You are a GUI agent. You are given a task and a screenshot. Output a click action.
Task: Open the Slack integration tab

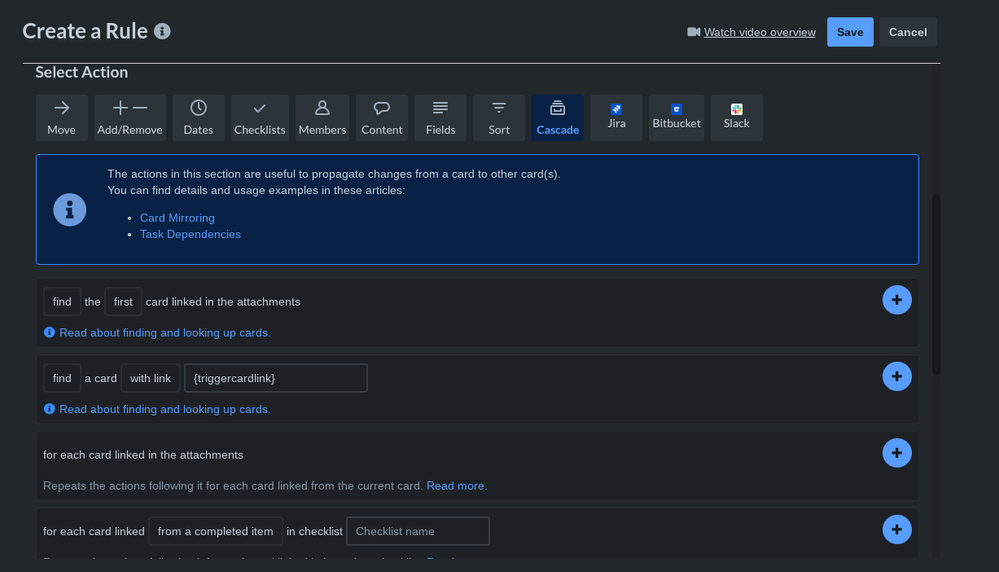(x=737, y=118)
